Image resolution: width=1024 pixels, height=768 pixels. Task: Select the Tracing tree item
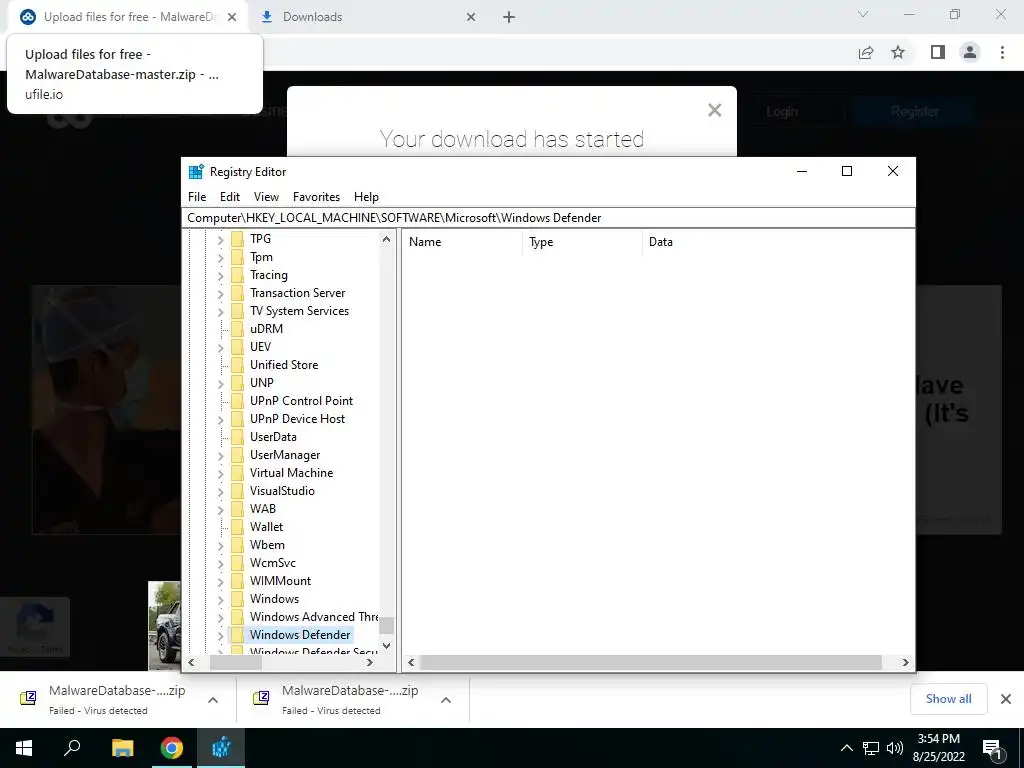[268, 274]
